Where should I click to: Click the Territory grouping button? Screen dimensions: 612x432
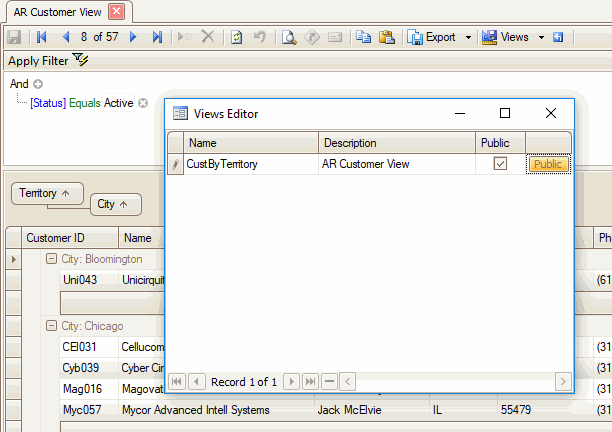coord(45,193)
